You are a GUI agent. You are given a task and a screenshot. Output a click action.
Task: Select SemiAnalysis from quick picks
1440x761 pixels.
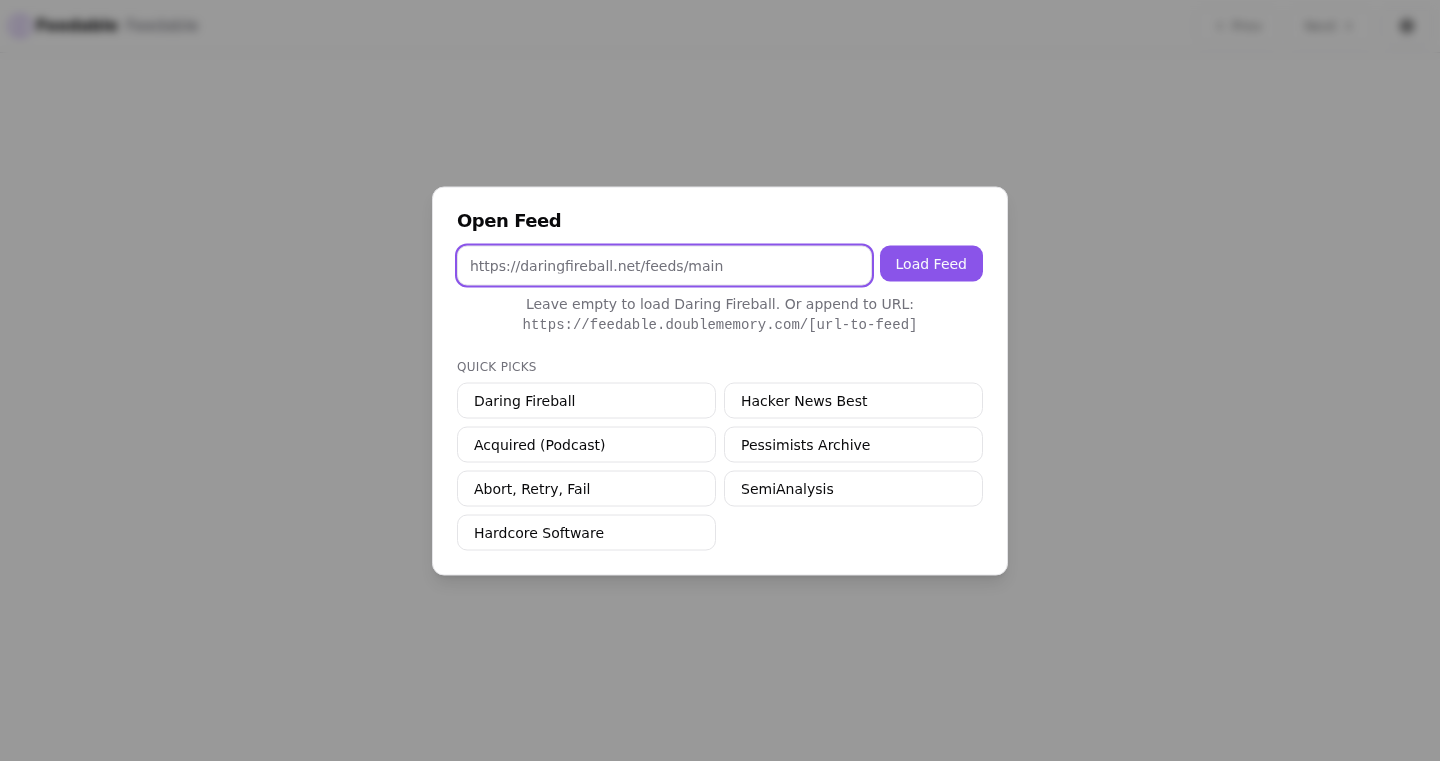click(x=853, y=489)
